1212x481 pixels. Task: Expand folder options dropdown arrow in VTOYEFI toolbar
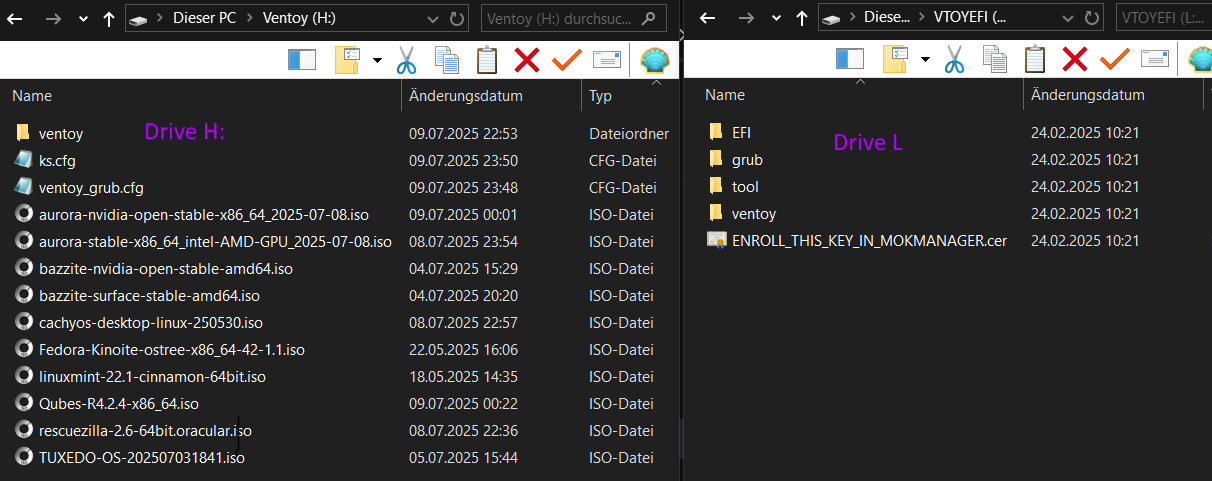click(925, 60)
